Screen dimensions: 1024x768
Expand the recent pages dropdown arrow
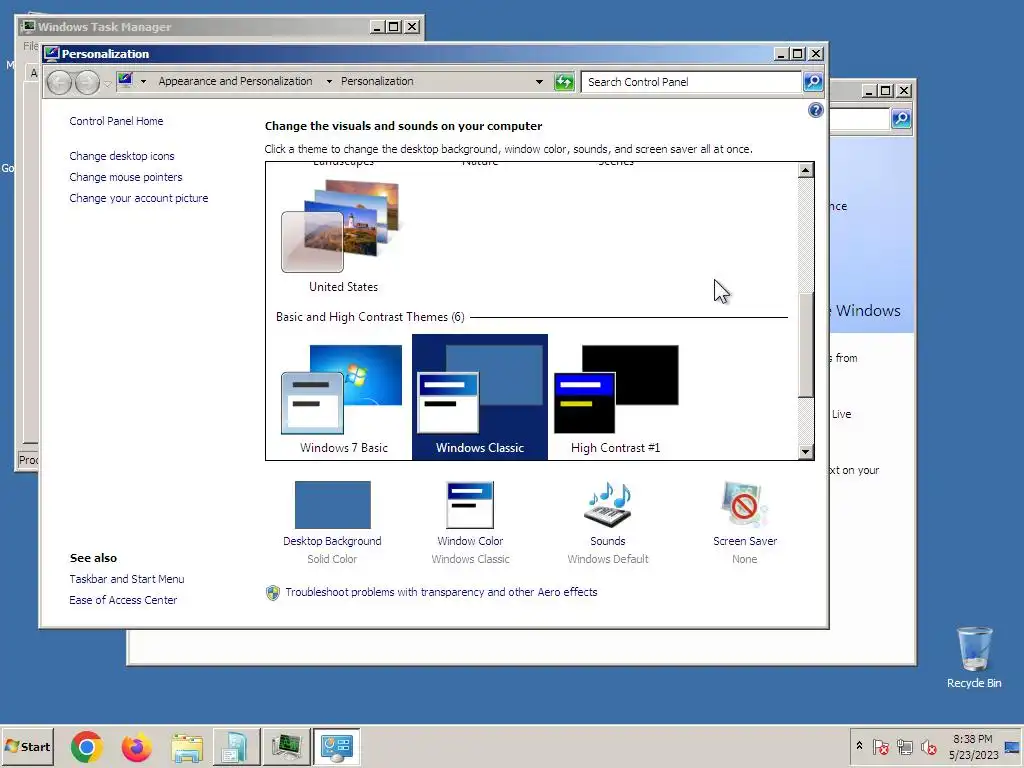coord(107,83)
